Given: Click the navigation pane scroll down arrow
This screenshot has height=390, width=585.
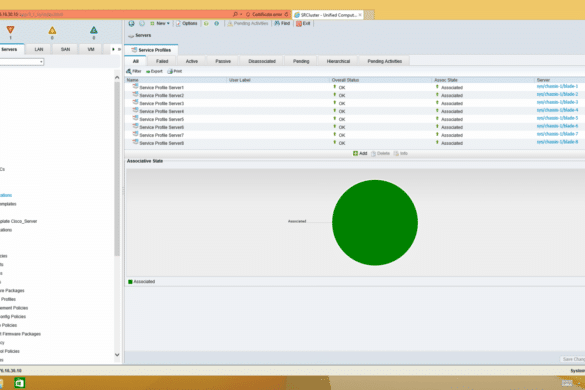Looking at the screenshot, I should (117, 355).
